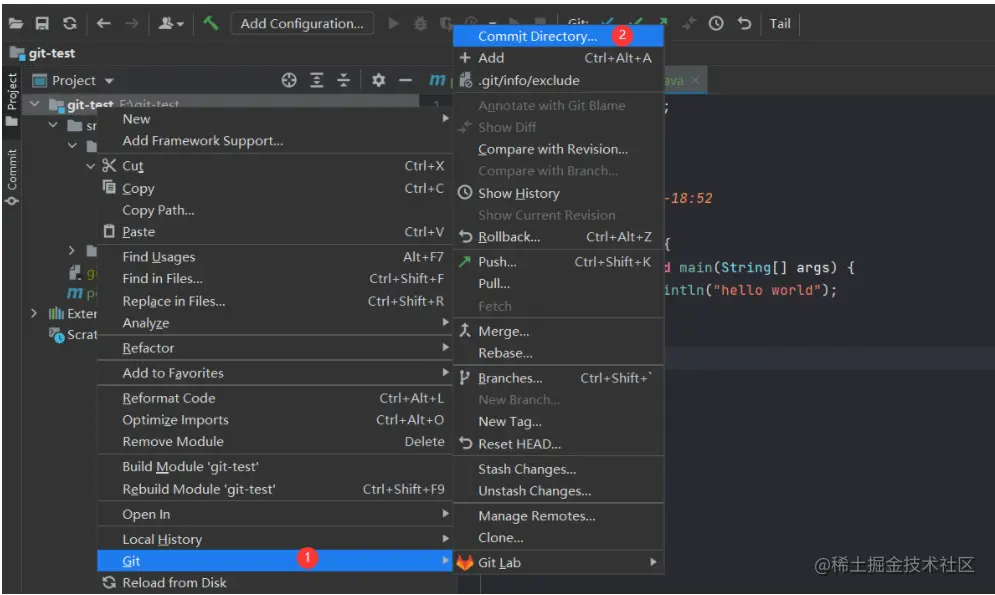Choose Merge... in Git submenu
The width and height of the screenshot is (995, 595).
click(x=558, y=331)
